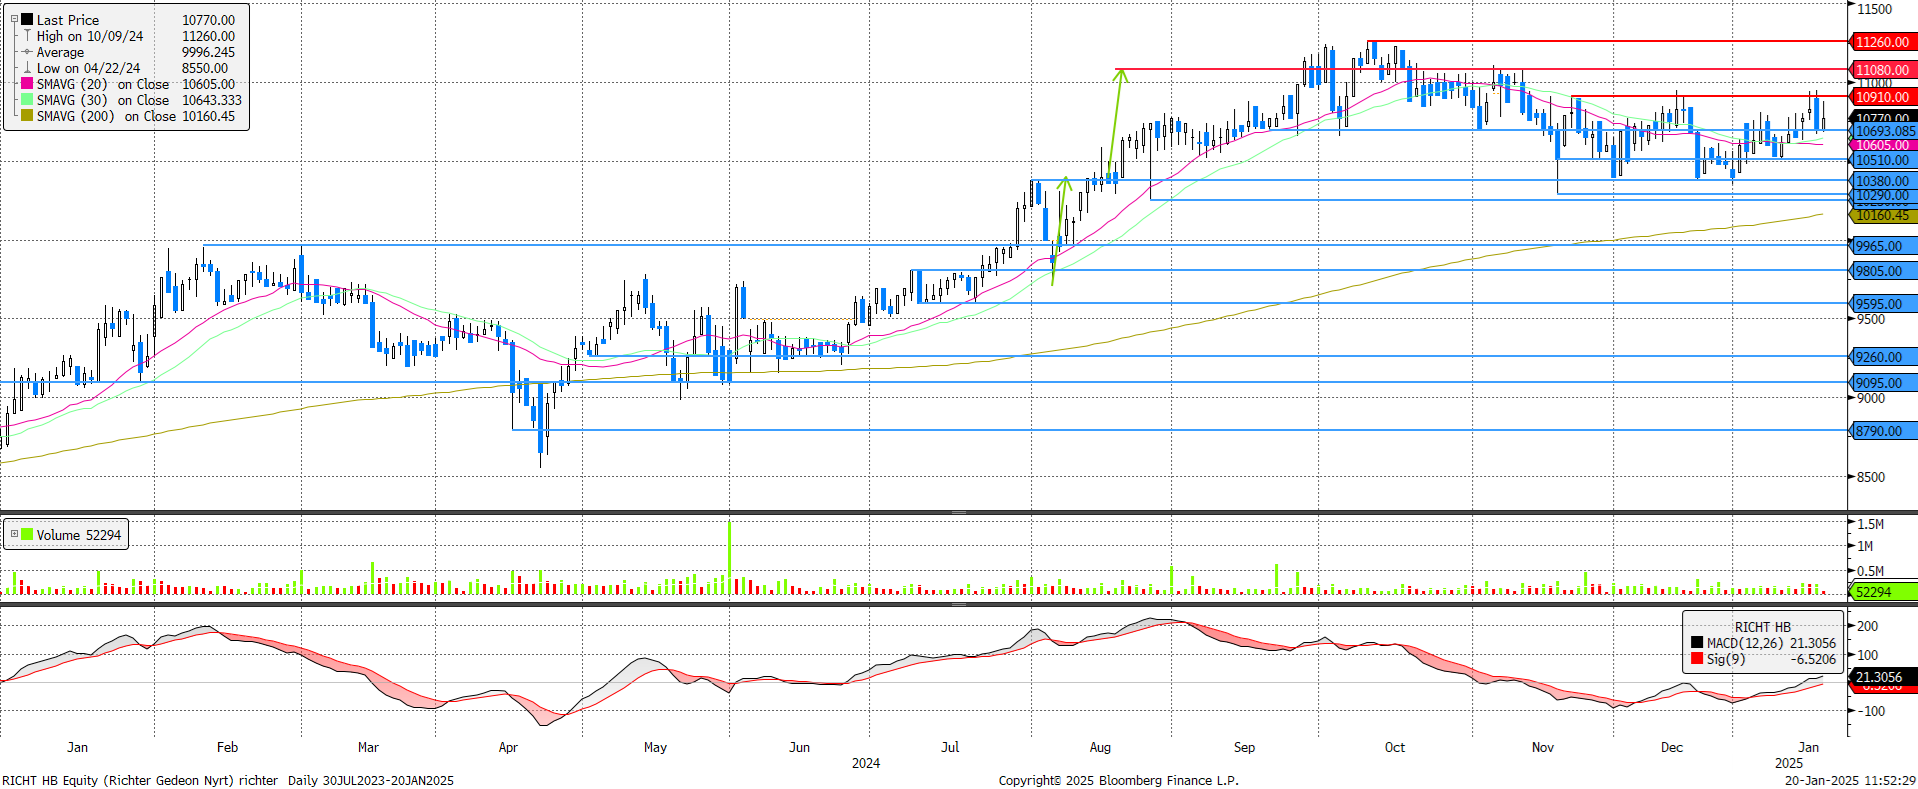Viewport: 1918px width, 789px height.
Task: Select the 10380.00 blue level label
Action: point(1883,181)
